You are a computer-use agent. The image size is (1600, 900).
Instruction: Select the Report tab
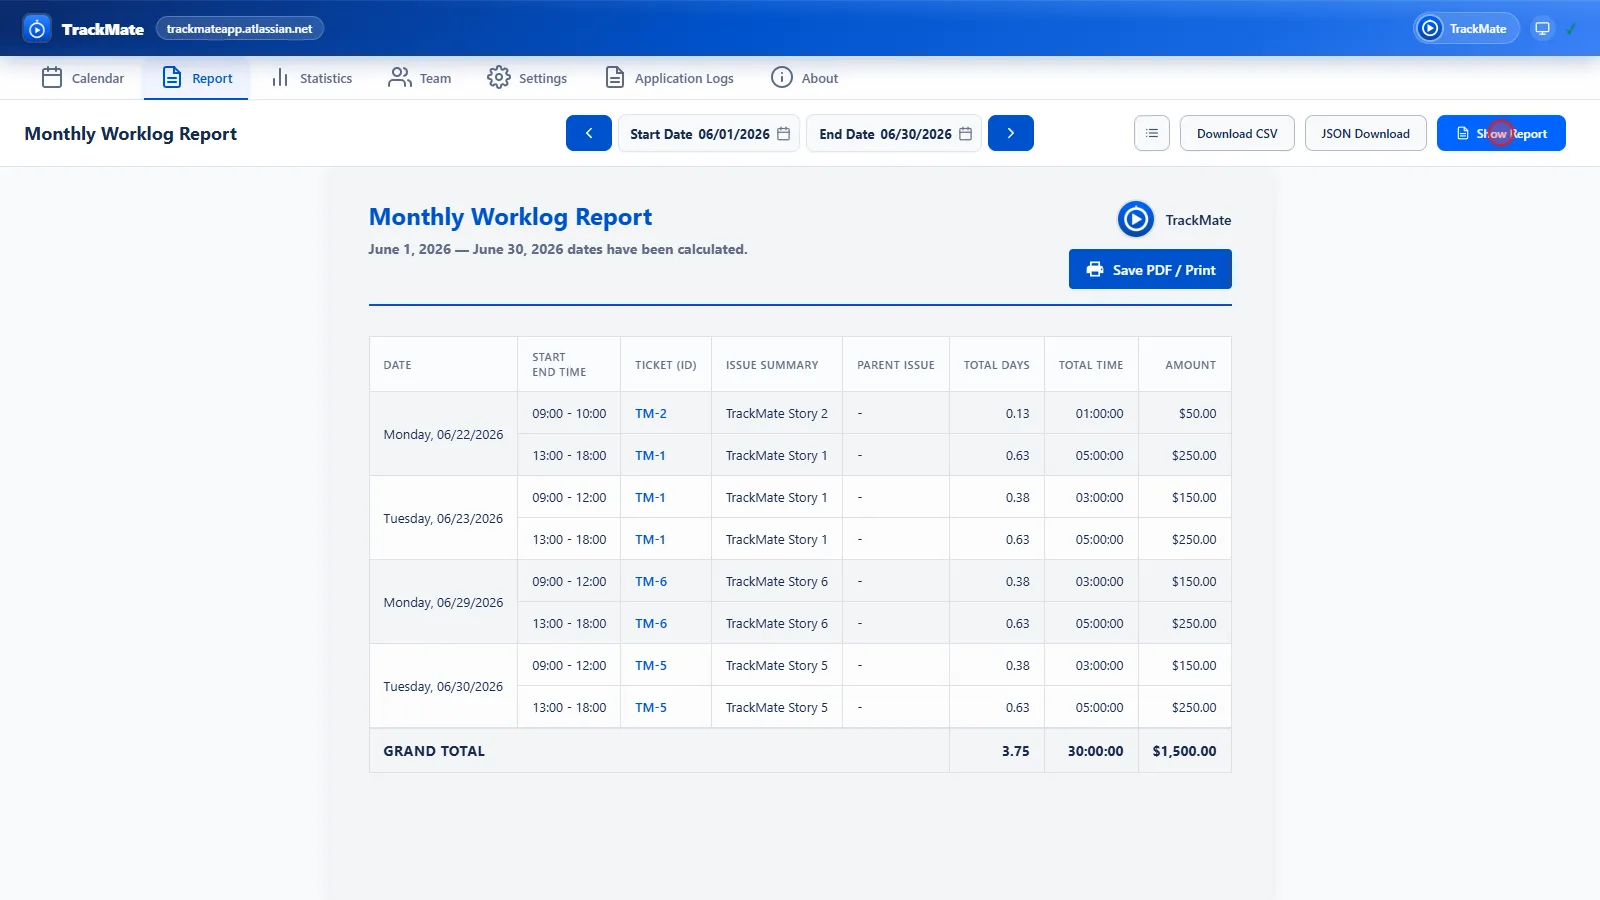tap(196, 78)
